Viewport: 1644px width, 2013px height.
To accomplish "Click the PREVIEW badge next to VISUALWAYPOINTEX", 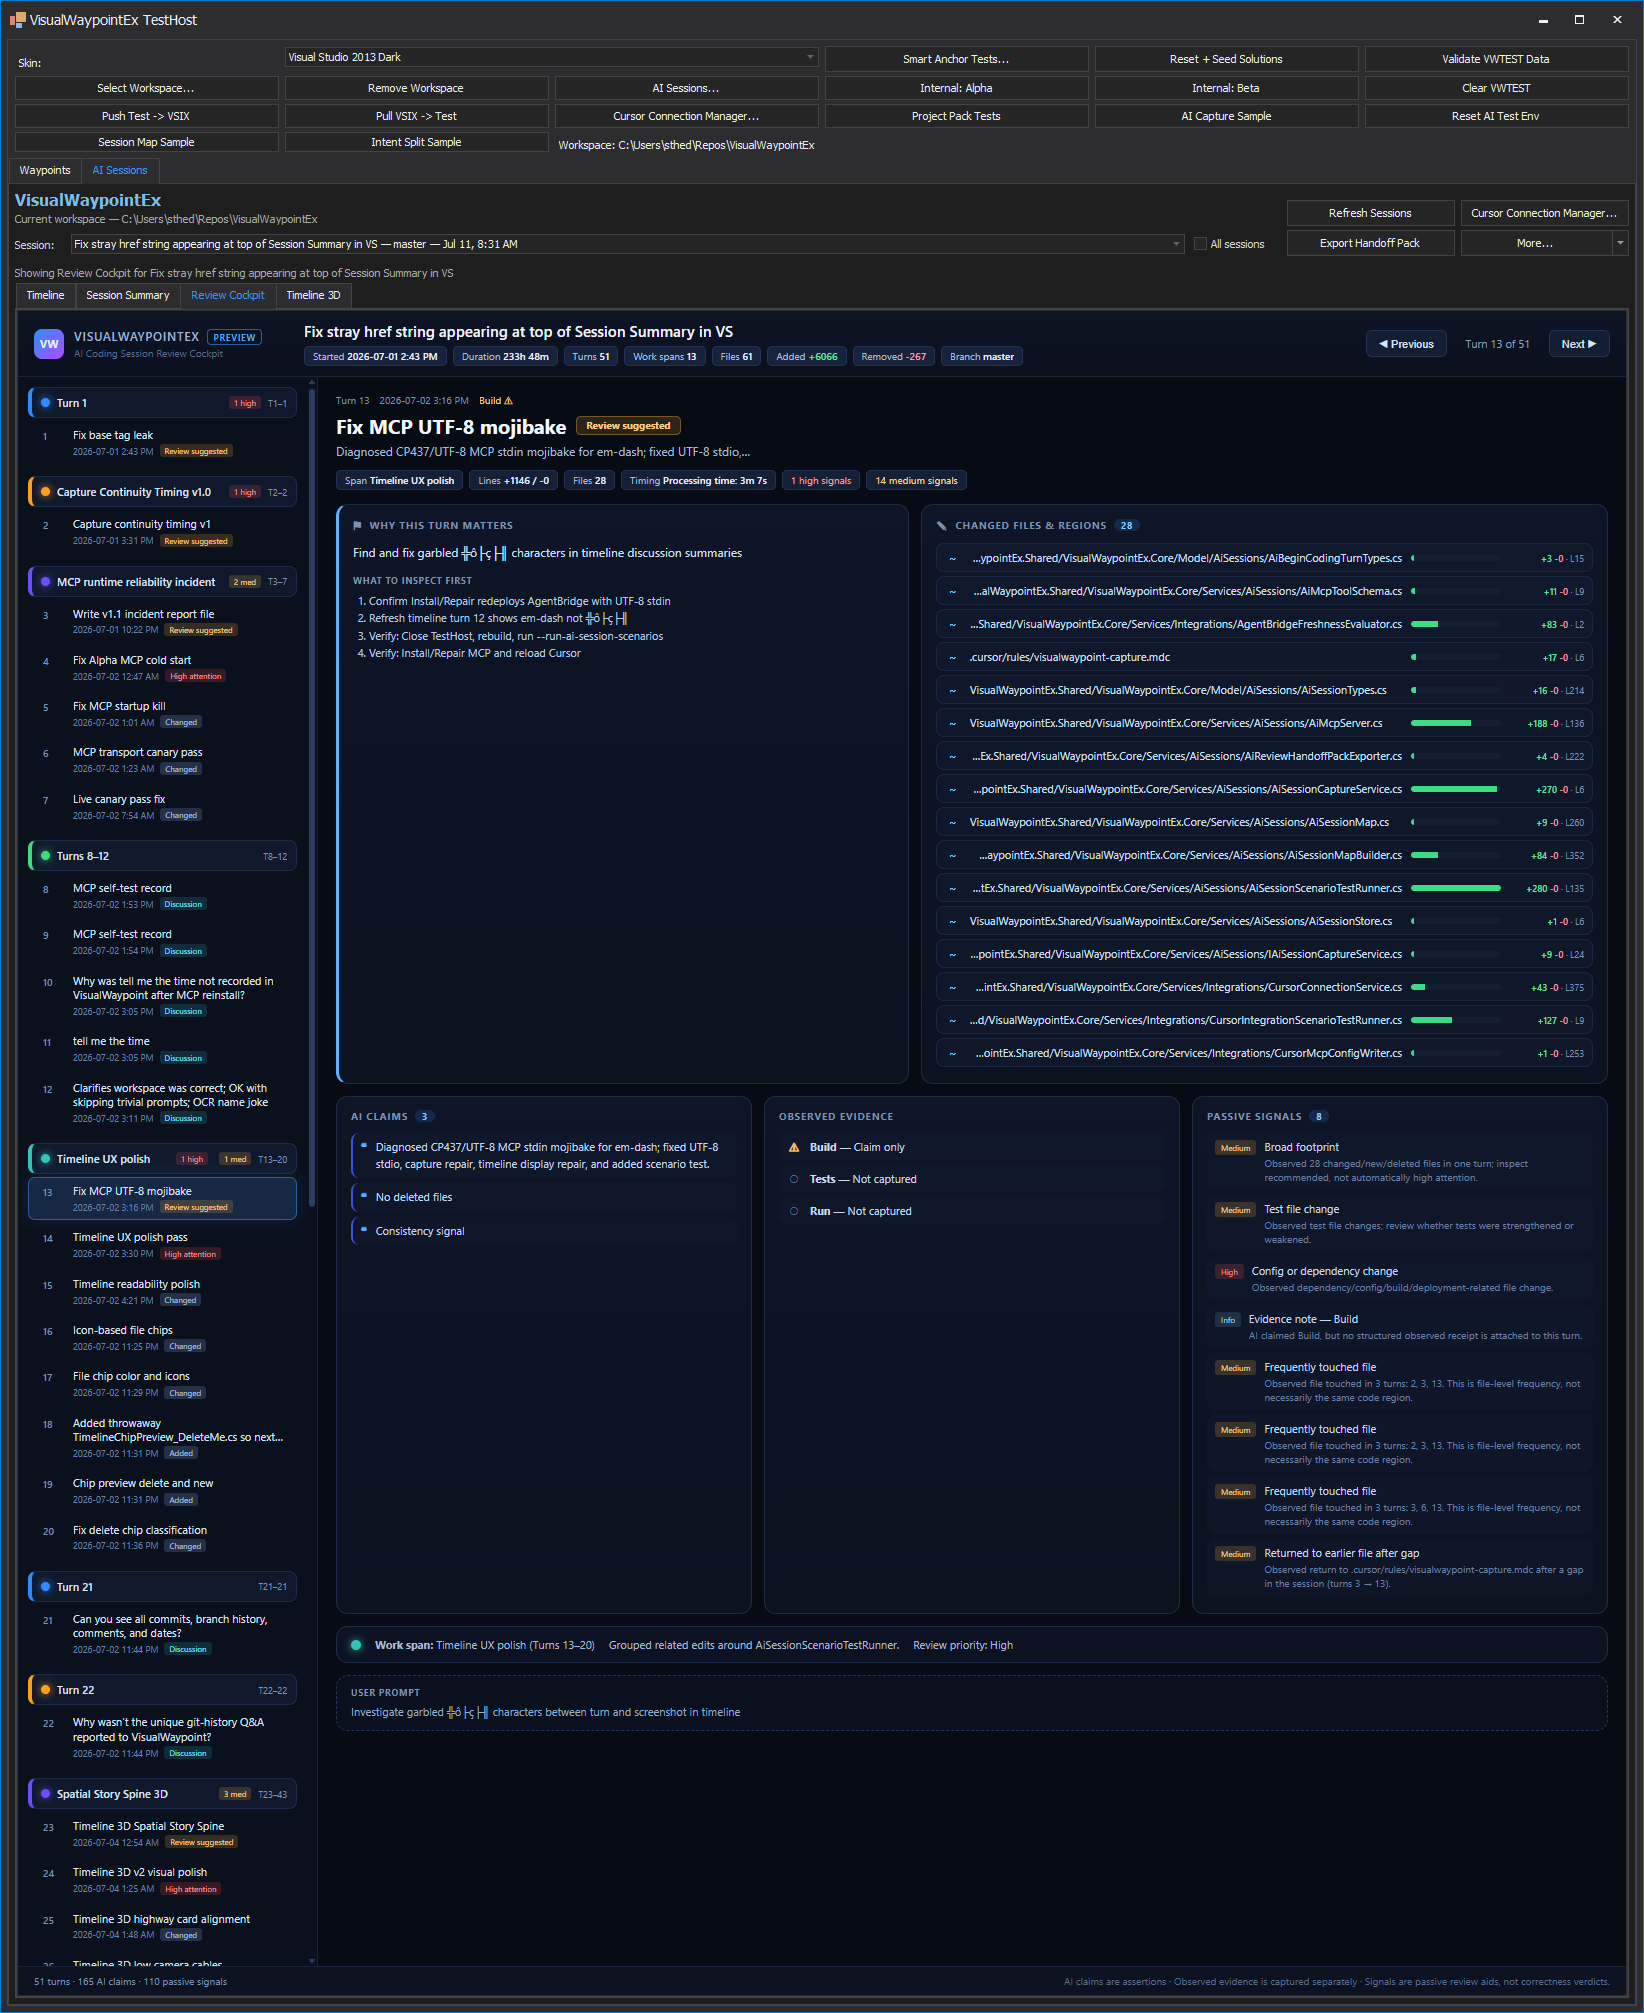I will (x=234, y=338).
